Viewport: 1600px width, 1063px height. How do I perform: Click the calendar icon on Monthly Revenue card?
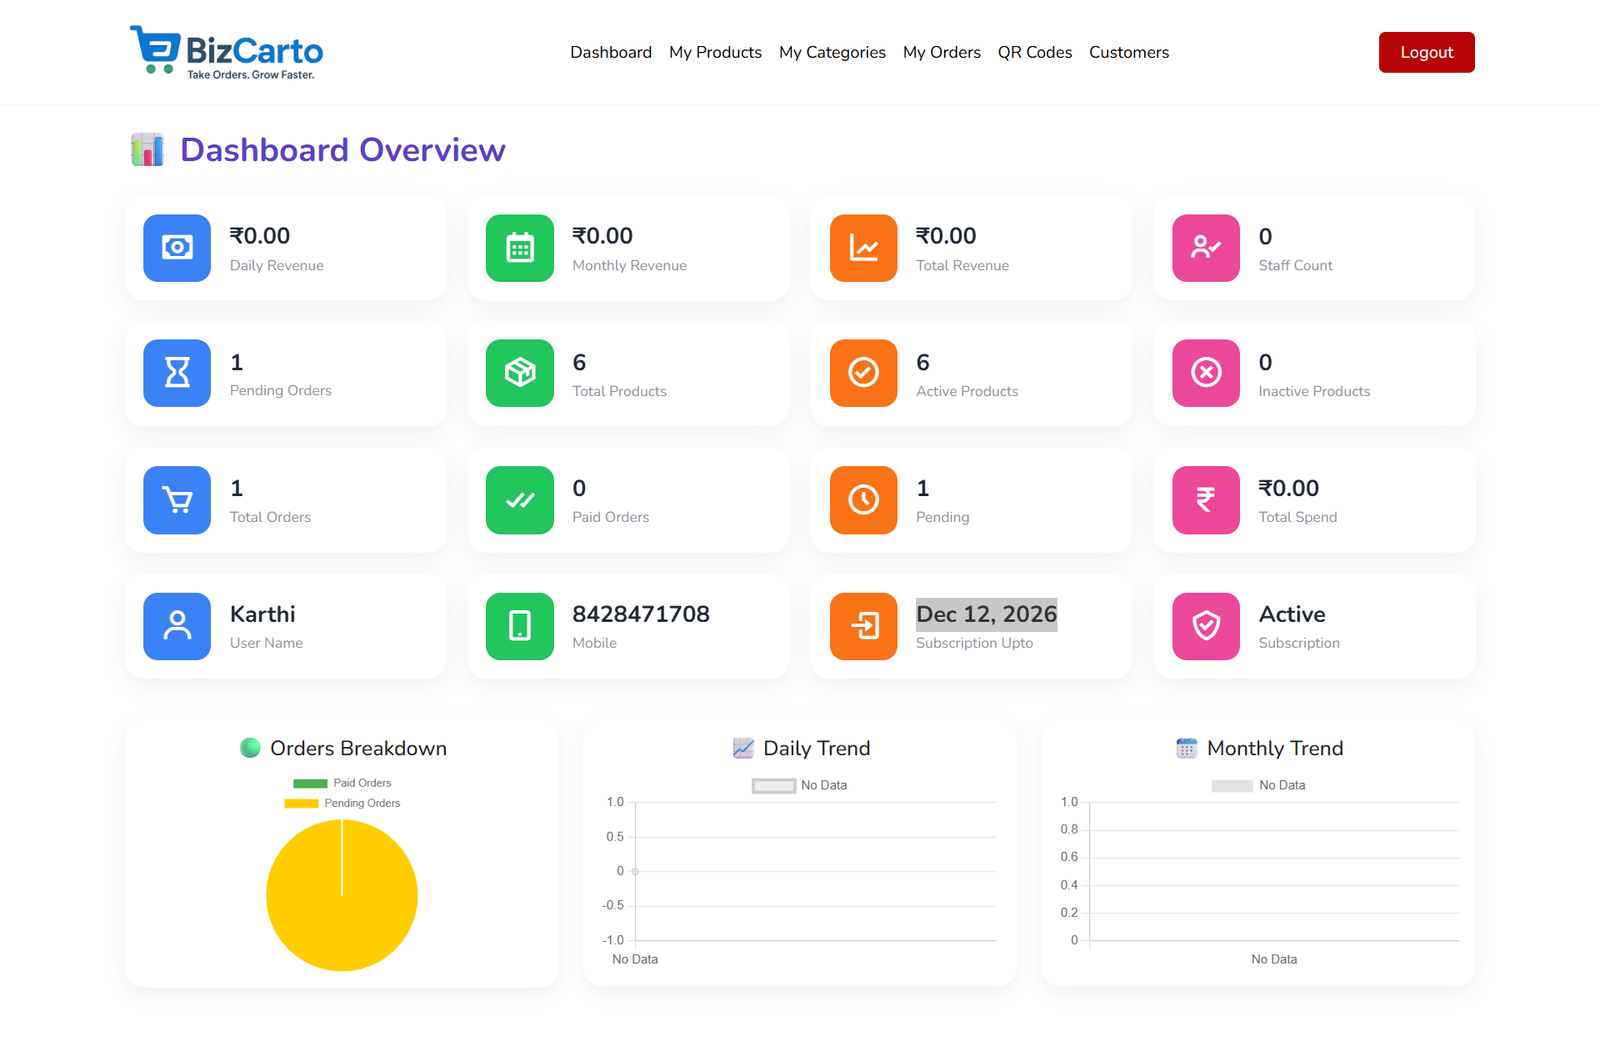(519, 248)
